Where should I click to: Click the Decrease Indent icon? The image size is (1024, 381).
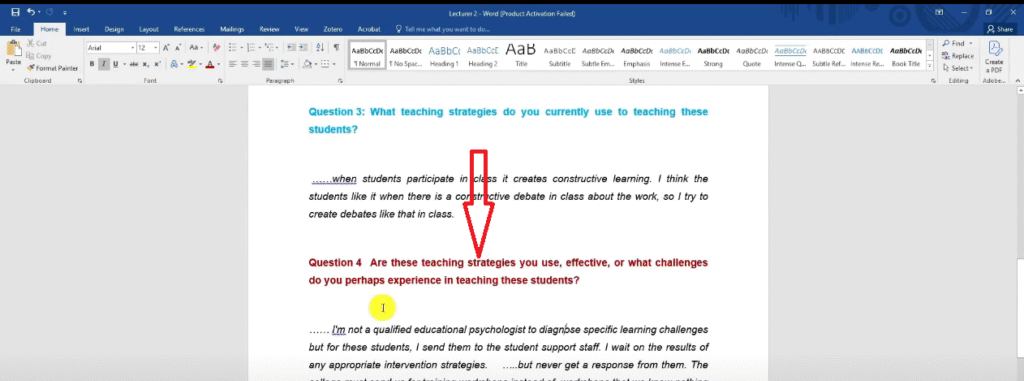point(291,48)
